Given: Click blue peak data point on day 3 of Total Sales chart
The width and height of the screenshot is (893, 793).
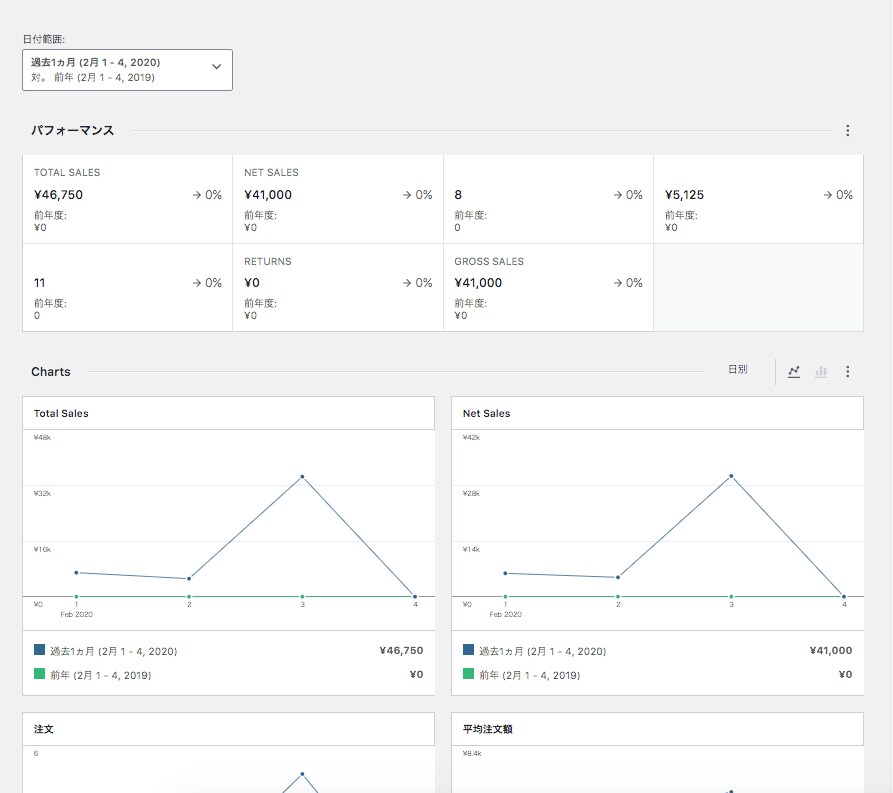Looking at the screenshot, I should point(302,477).
